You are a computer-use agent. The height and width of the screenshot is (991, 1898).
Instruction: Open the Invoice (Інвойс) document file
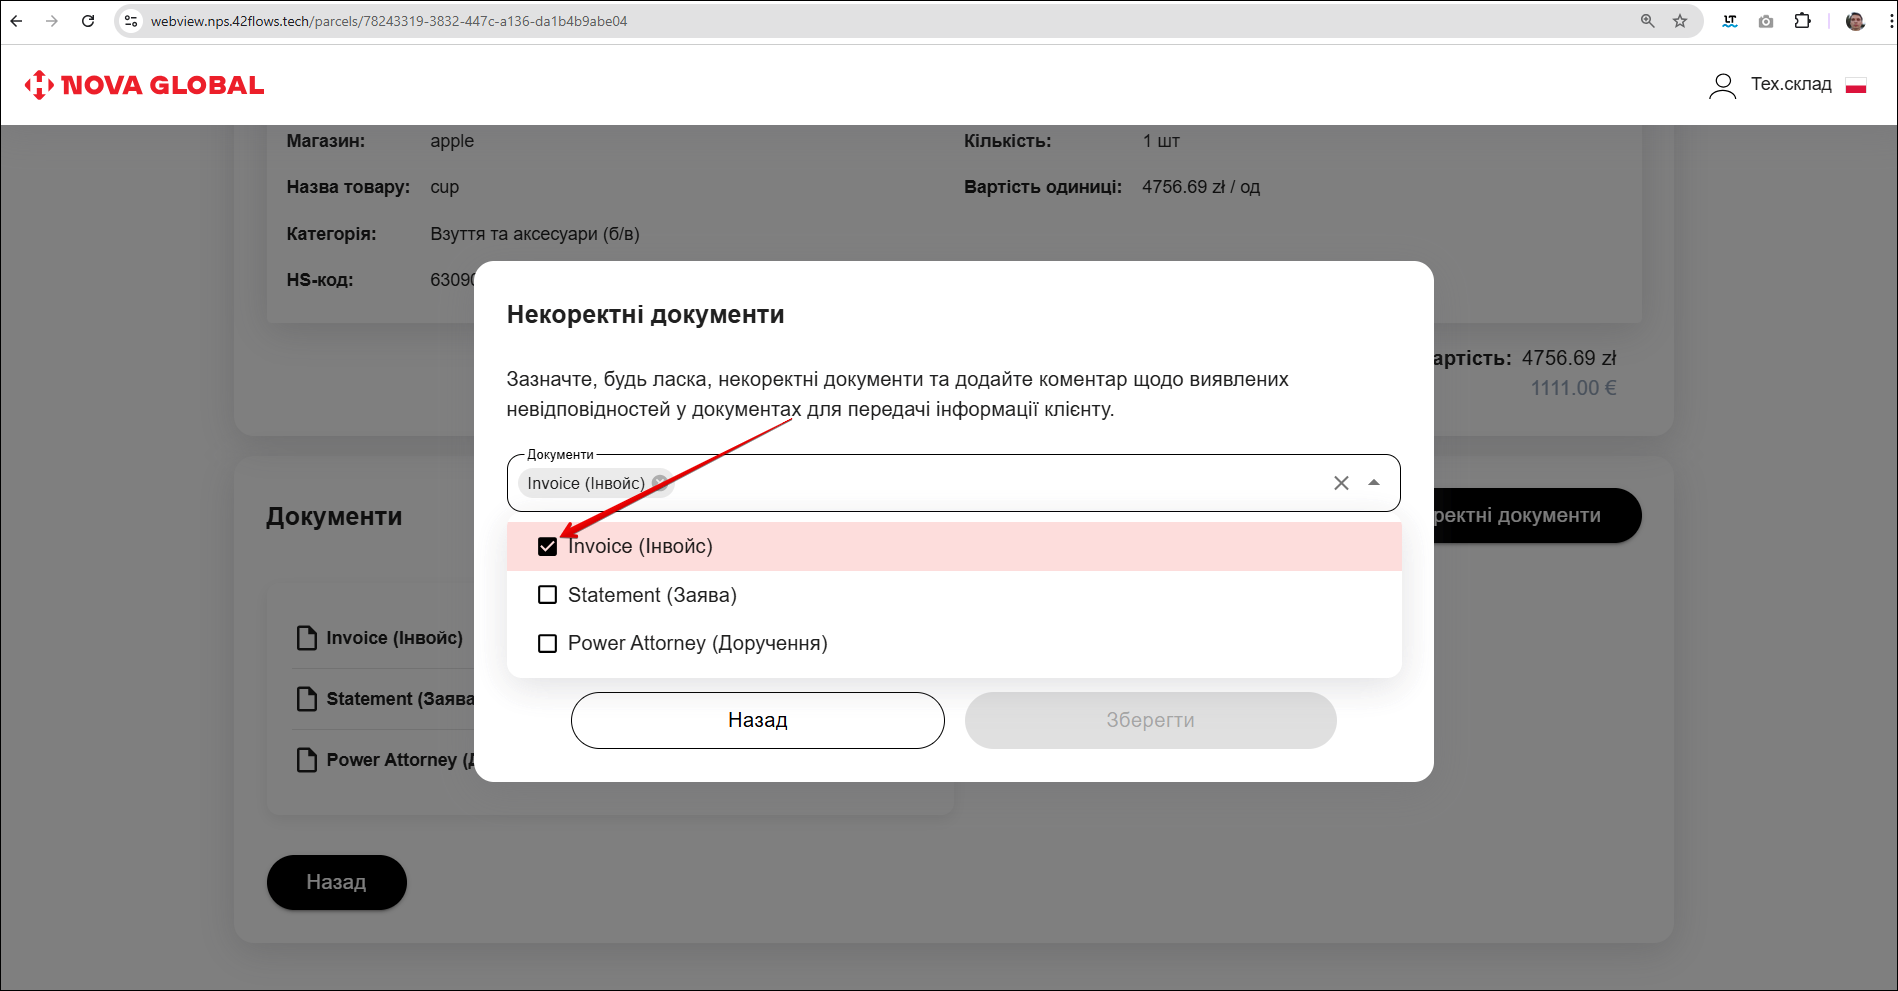tap(393, 638)
